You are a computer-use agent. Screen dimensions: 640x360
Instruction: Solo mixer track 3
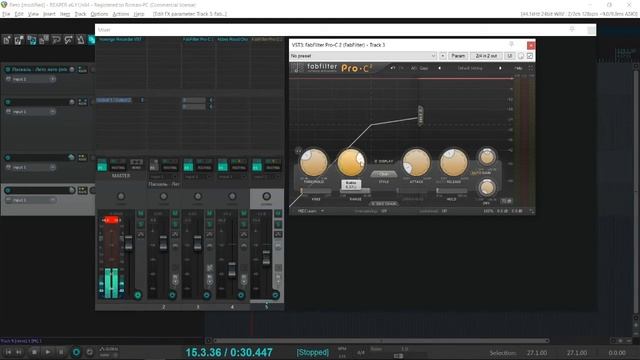(209, 224)
